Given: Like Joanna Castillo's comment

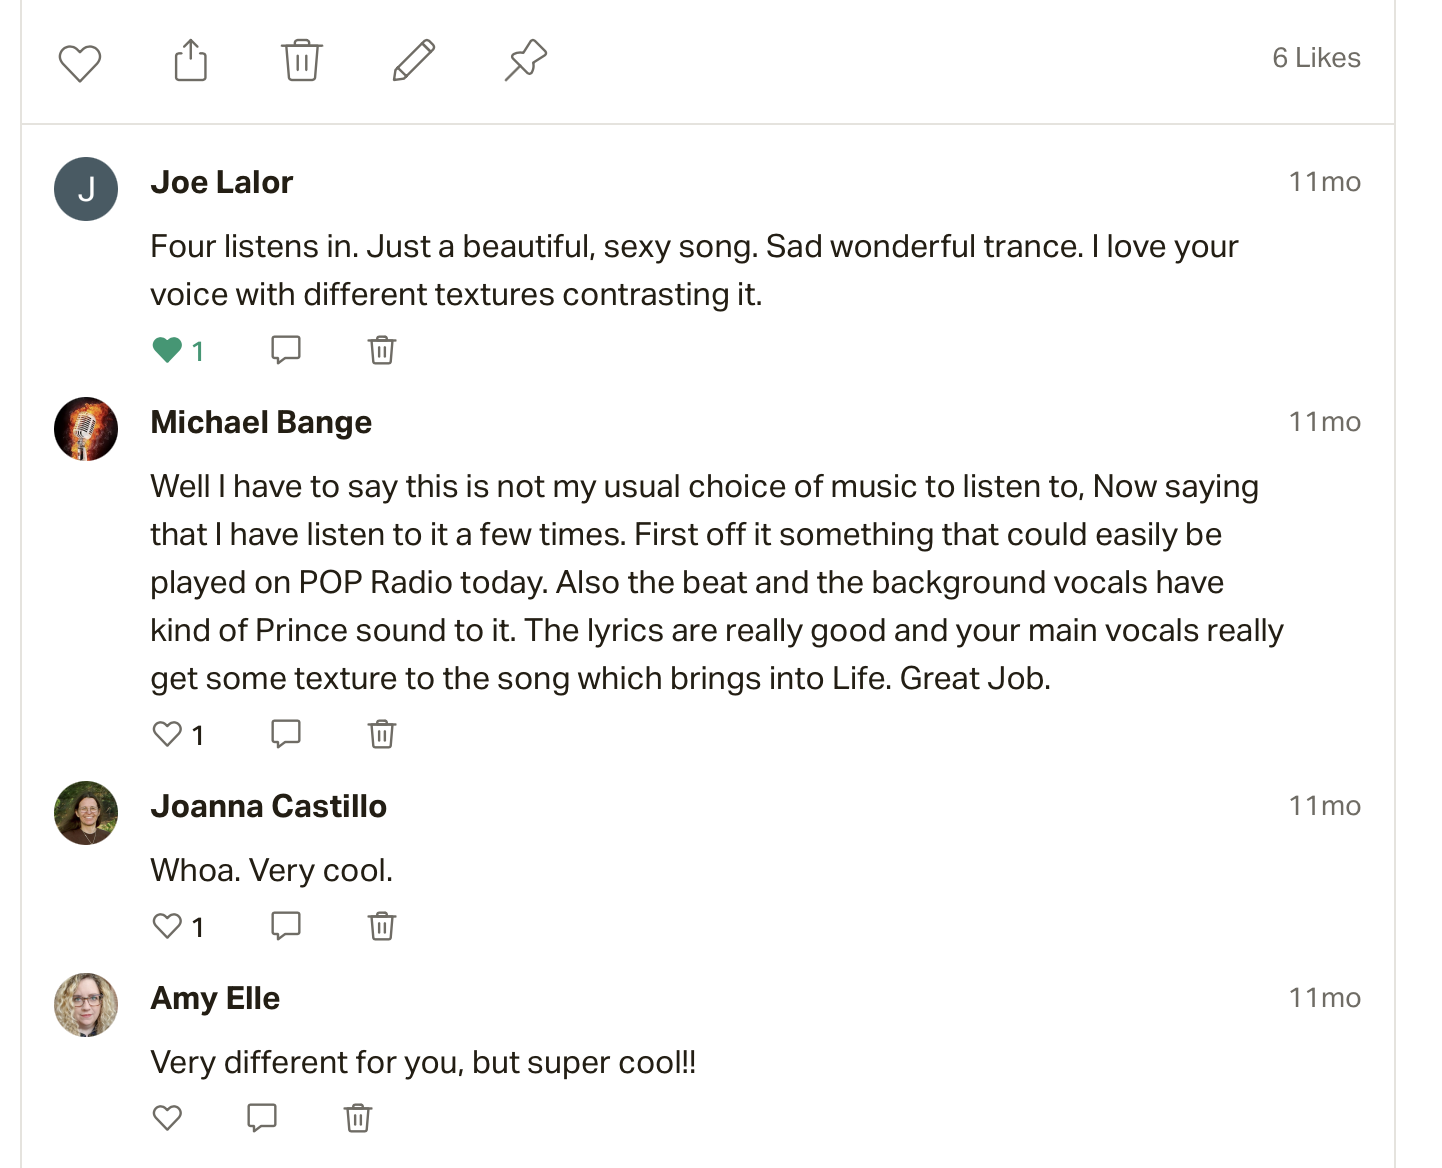Looking at the screenshot, I should [x=167, y=926].
